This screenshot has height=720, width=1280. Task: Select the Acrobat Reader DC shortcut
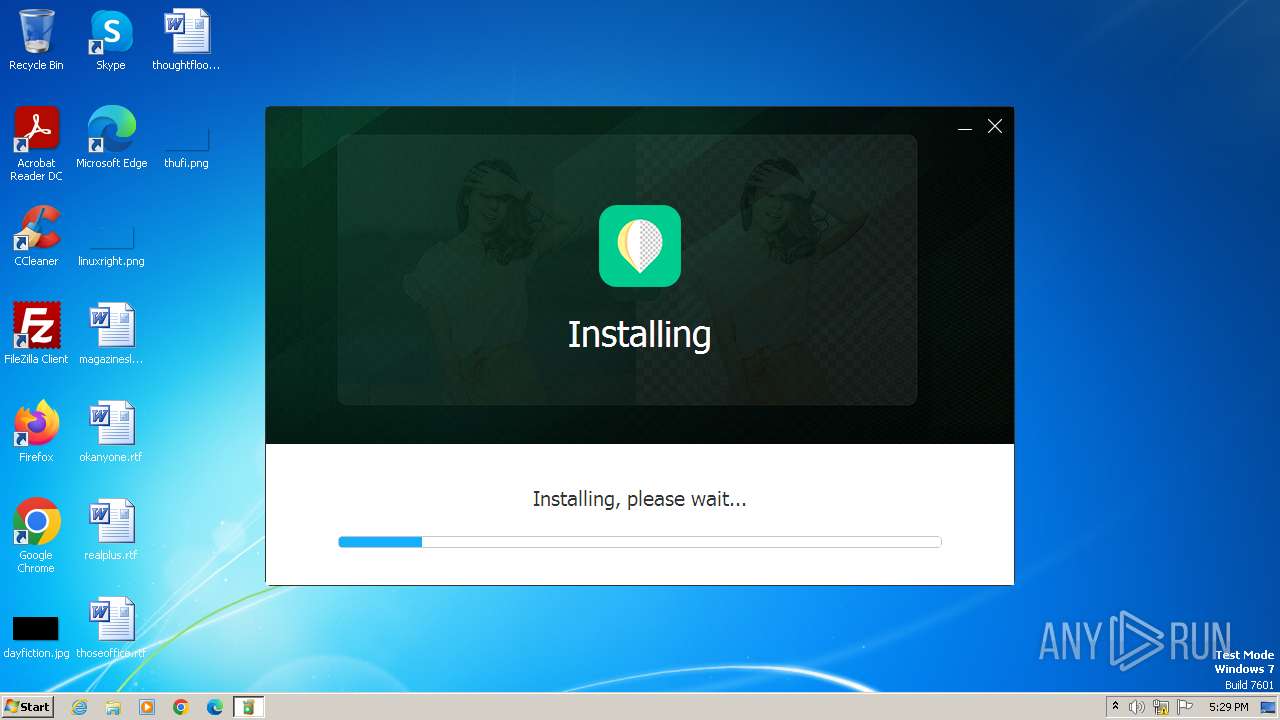coord(36,144)
